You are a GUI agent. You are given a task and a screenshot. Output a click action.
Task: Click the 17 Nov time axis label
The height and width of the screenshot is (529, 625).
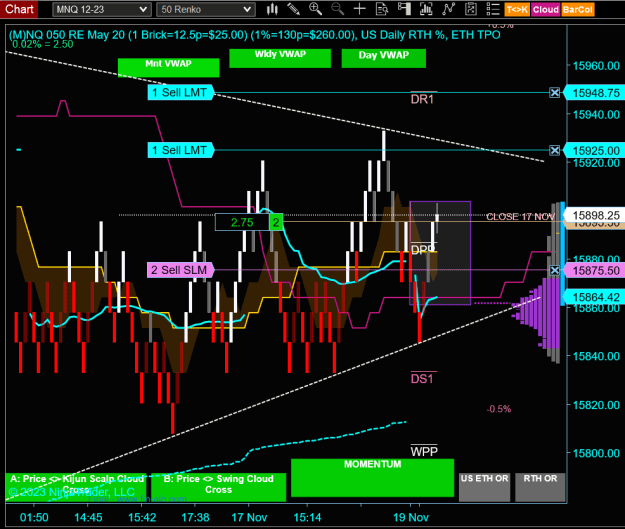coord(249,517)
